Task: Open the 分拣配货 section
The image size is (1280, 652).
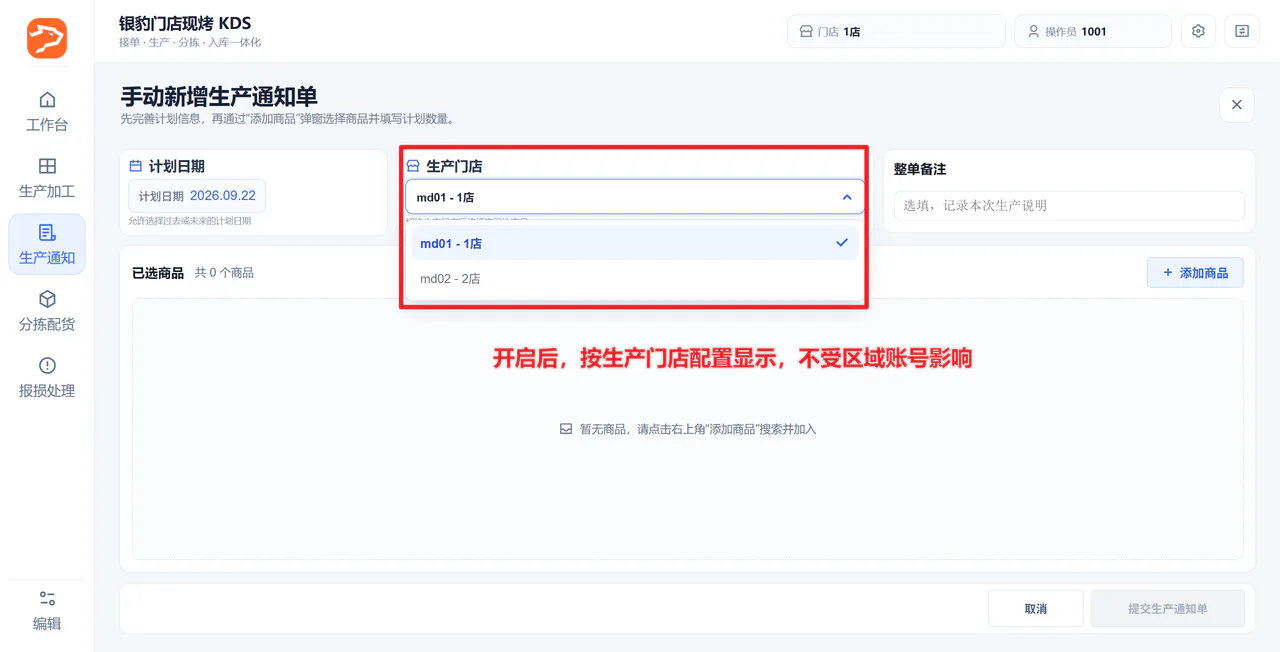Action: pyautogui.click(x=47, y=311)
